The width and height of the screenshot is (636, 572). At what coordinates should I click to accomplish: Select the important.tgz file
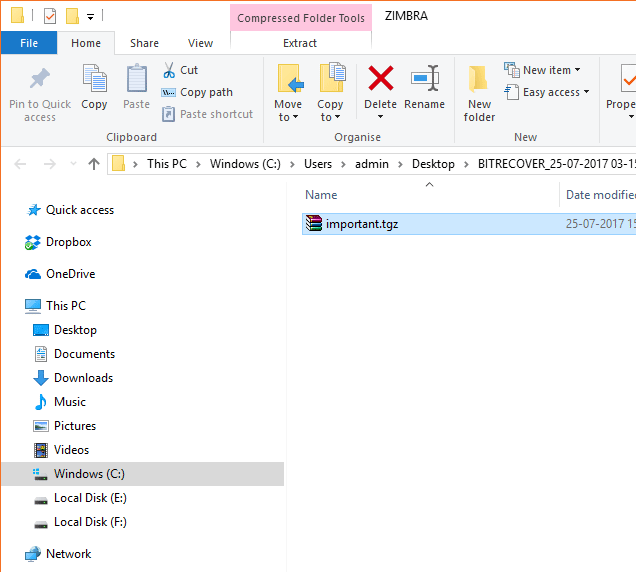click(x=469, y=224)
